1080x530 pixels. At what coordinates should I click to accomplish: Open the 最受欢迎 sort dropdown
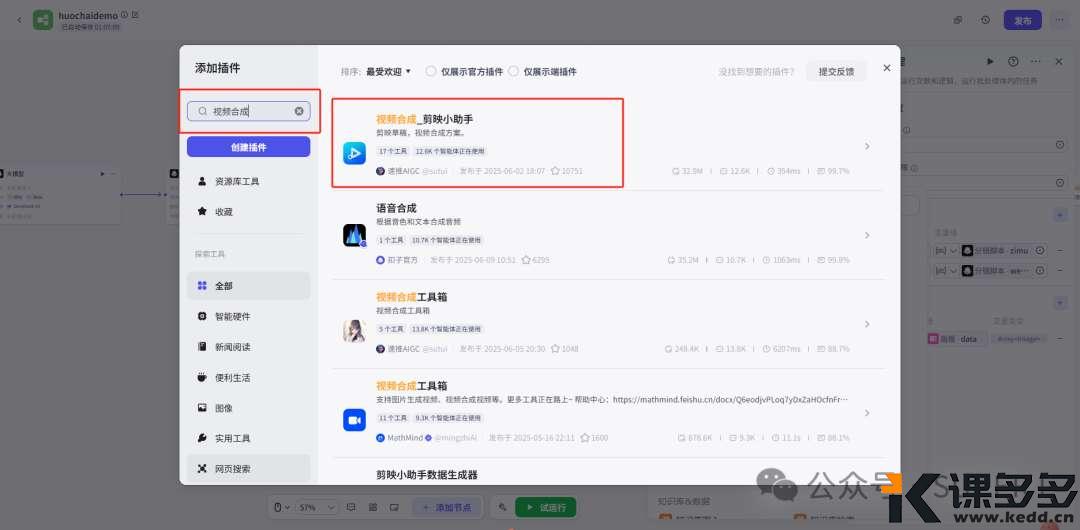(388, 71)
